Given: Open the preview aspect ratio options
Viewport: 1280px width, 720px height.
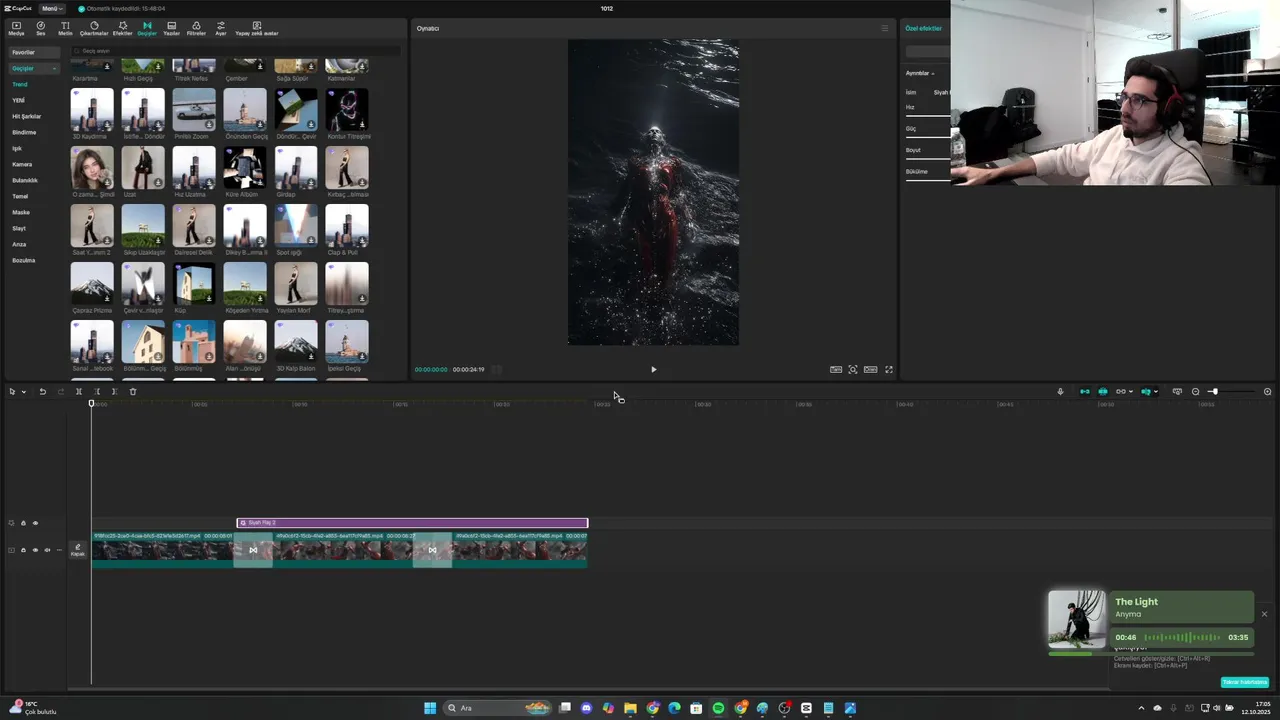Looking at the screenshot, I should [871, 370].
